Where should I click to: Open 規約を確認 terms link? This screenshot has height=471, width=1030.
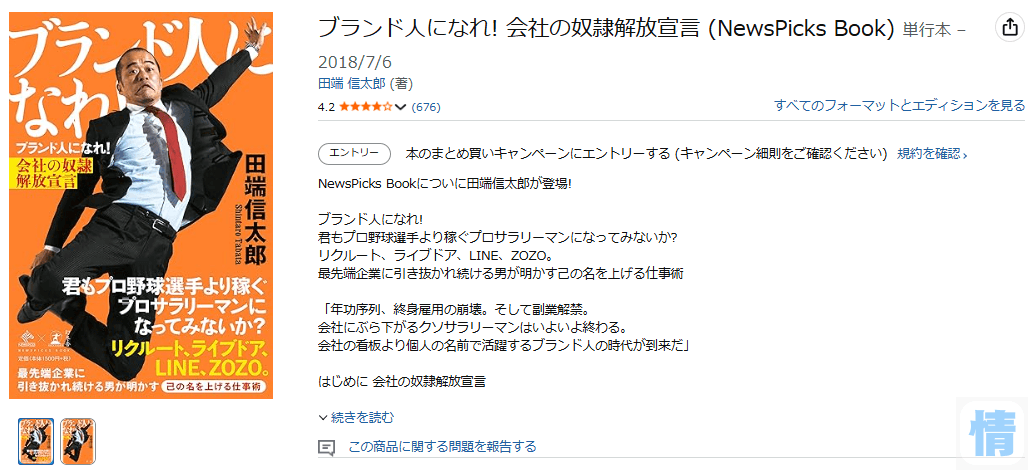tap(928, 154)
